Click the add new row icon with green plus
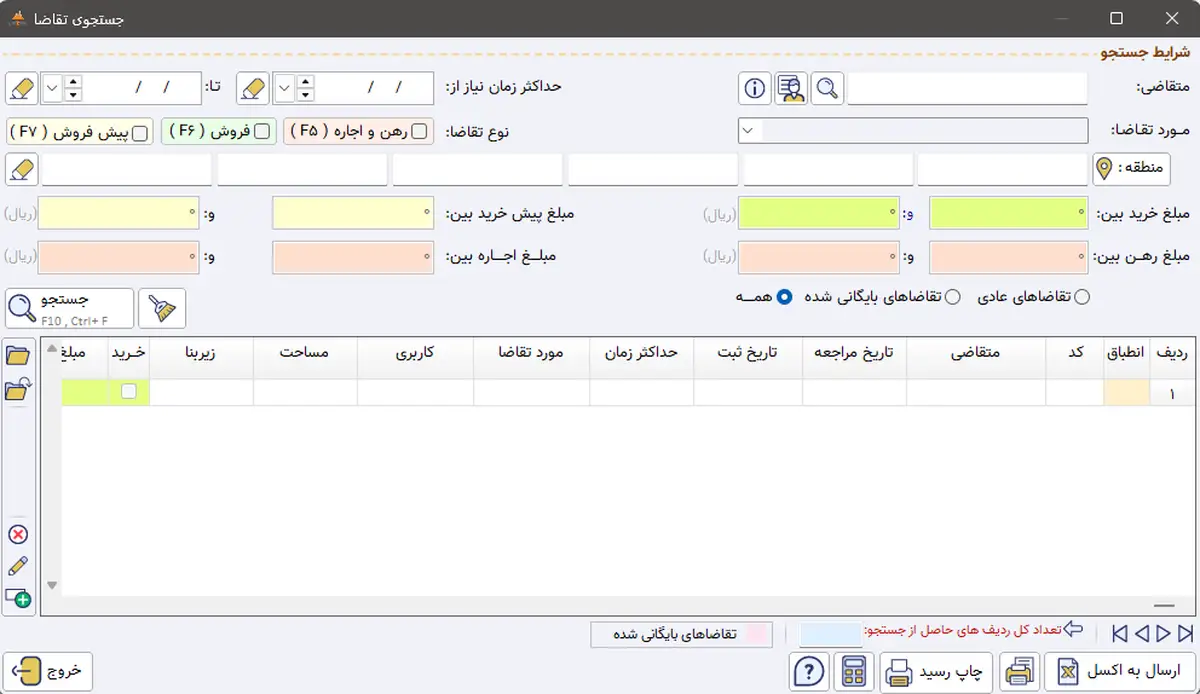This screenshot has height=694, width=1200. click(x=18, y=599)
